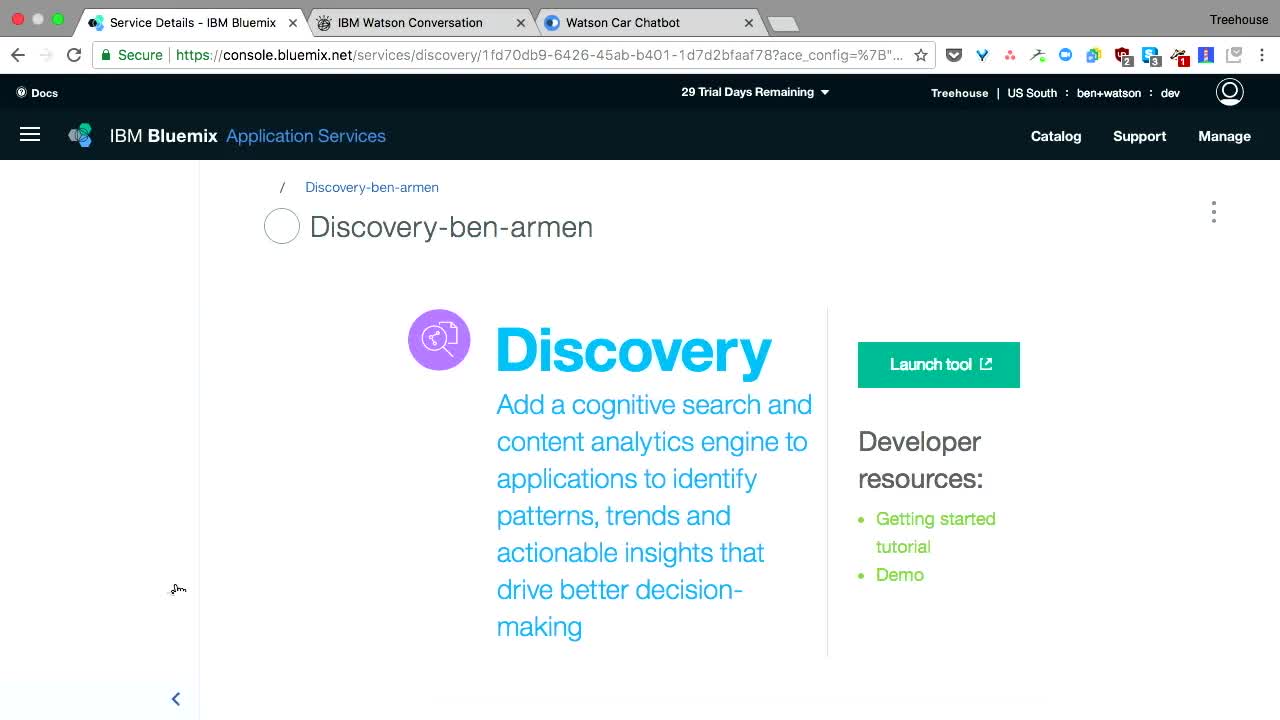Screen dimensions: 1280x720
Task: Click the US South region selector
Action: (1032, 93)
